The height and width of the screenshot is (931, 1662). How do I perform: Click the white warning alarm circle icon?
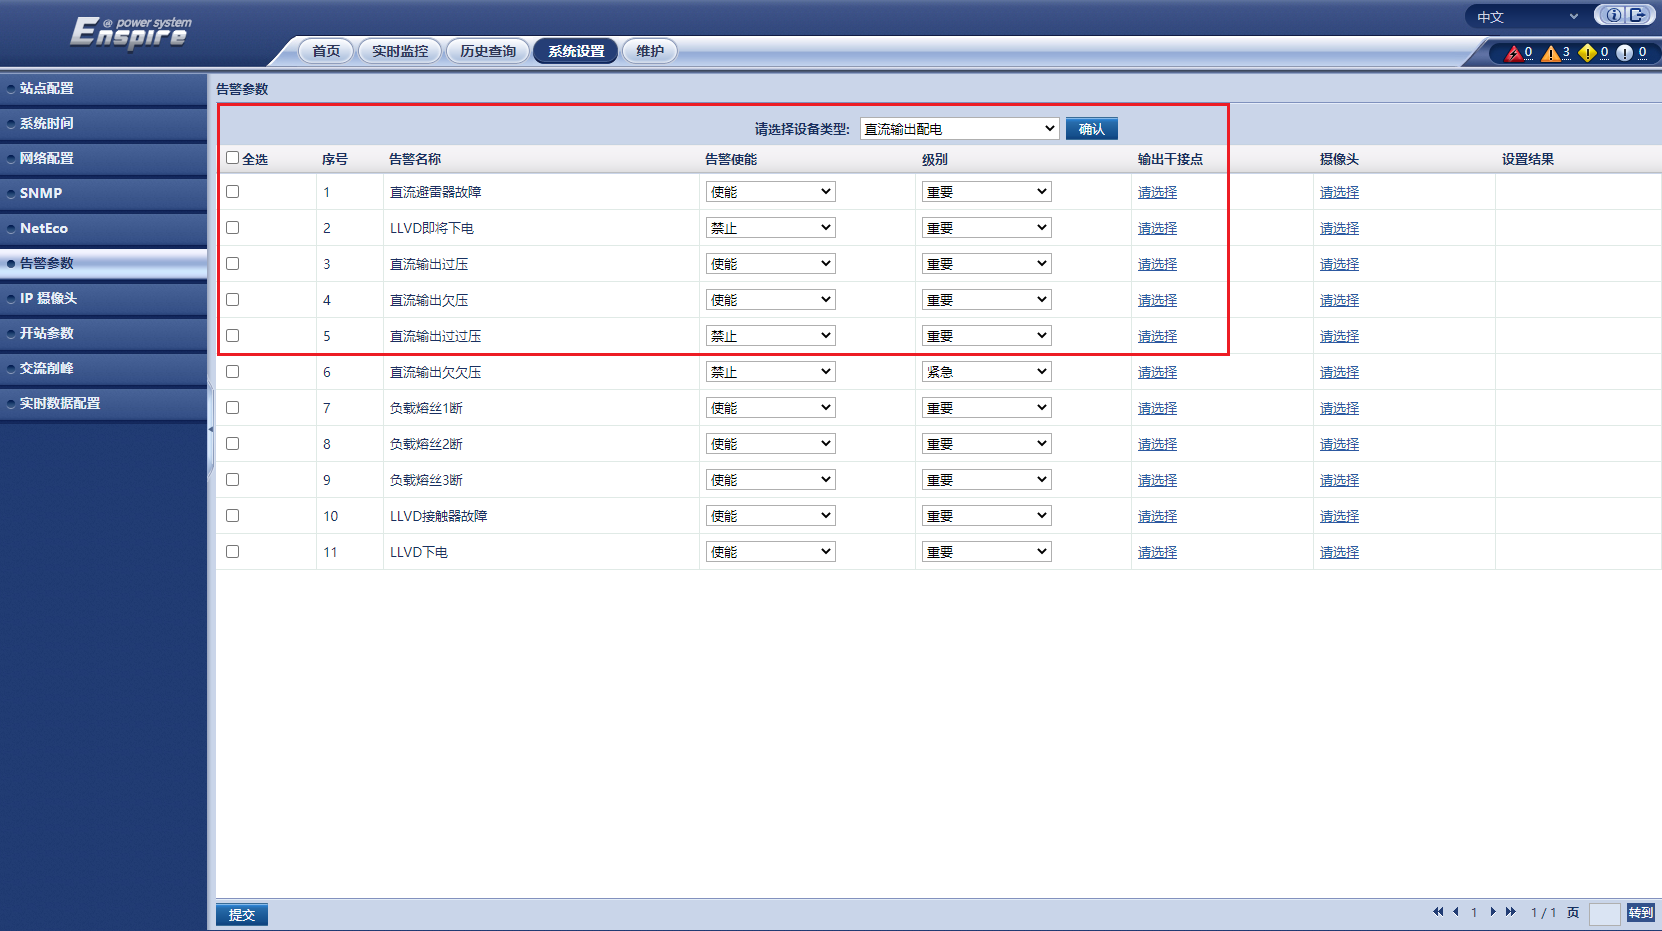point(1624,53)
